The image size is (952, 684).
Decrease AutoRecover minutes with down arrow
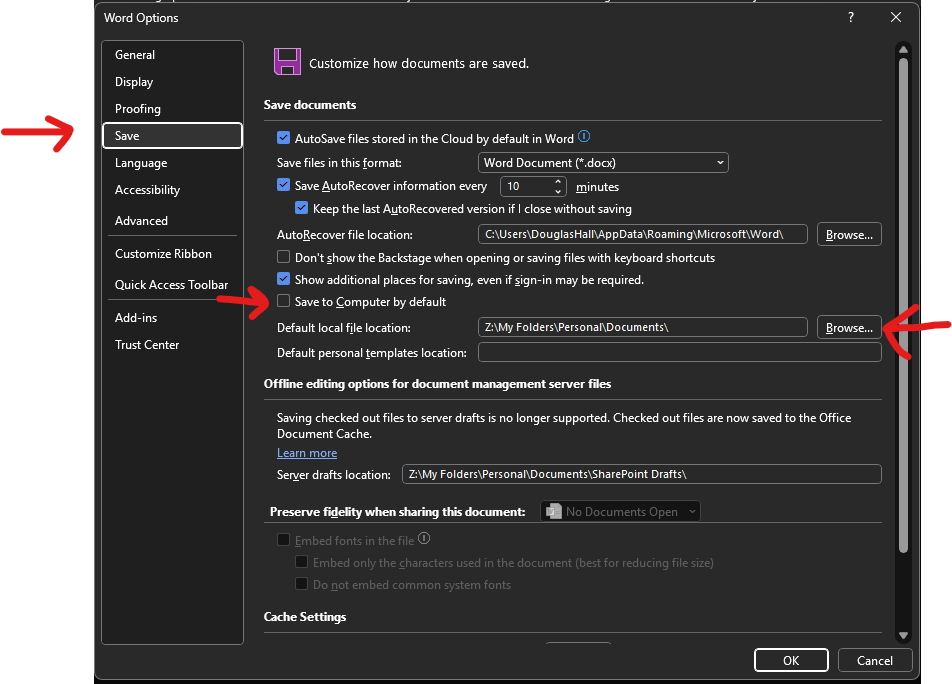pos(558,191)
